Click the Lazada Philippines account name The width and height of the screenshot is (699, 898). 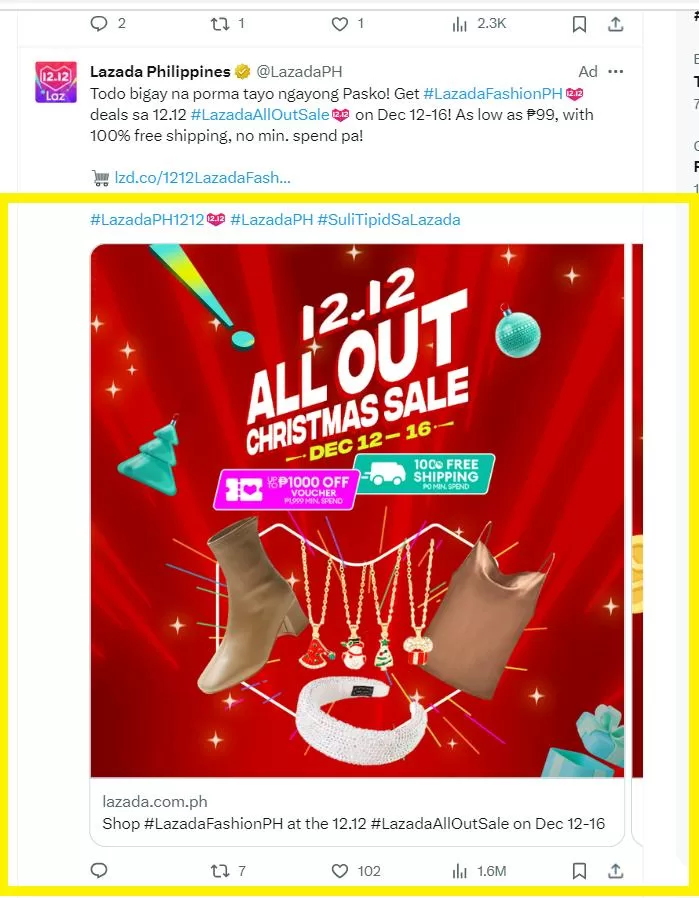click(160, 72)
